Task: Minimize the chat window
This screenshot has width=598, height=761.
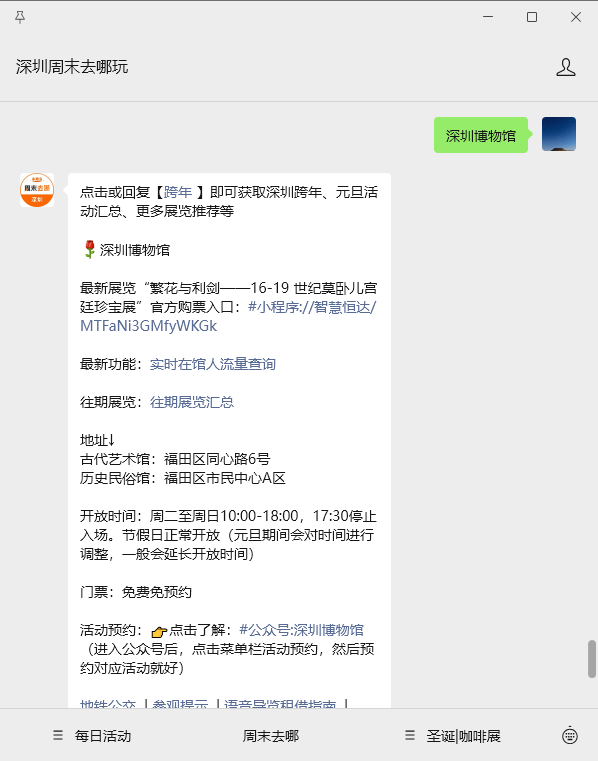Action: (488, 17)
